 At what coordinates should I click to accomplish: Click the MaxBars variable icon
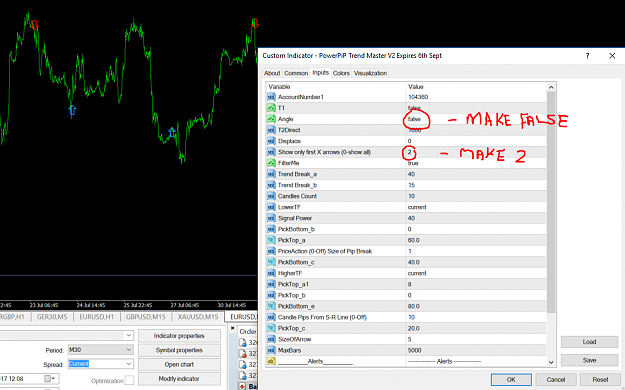[x=271, y=351]
